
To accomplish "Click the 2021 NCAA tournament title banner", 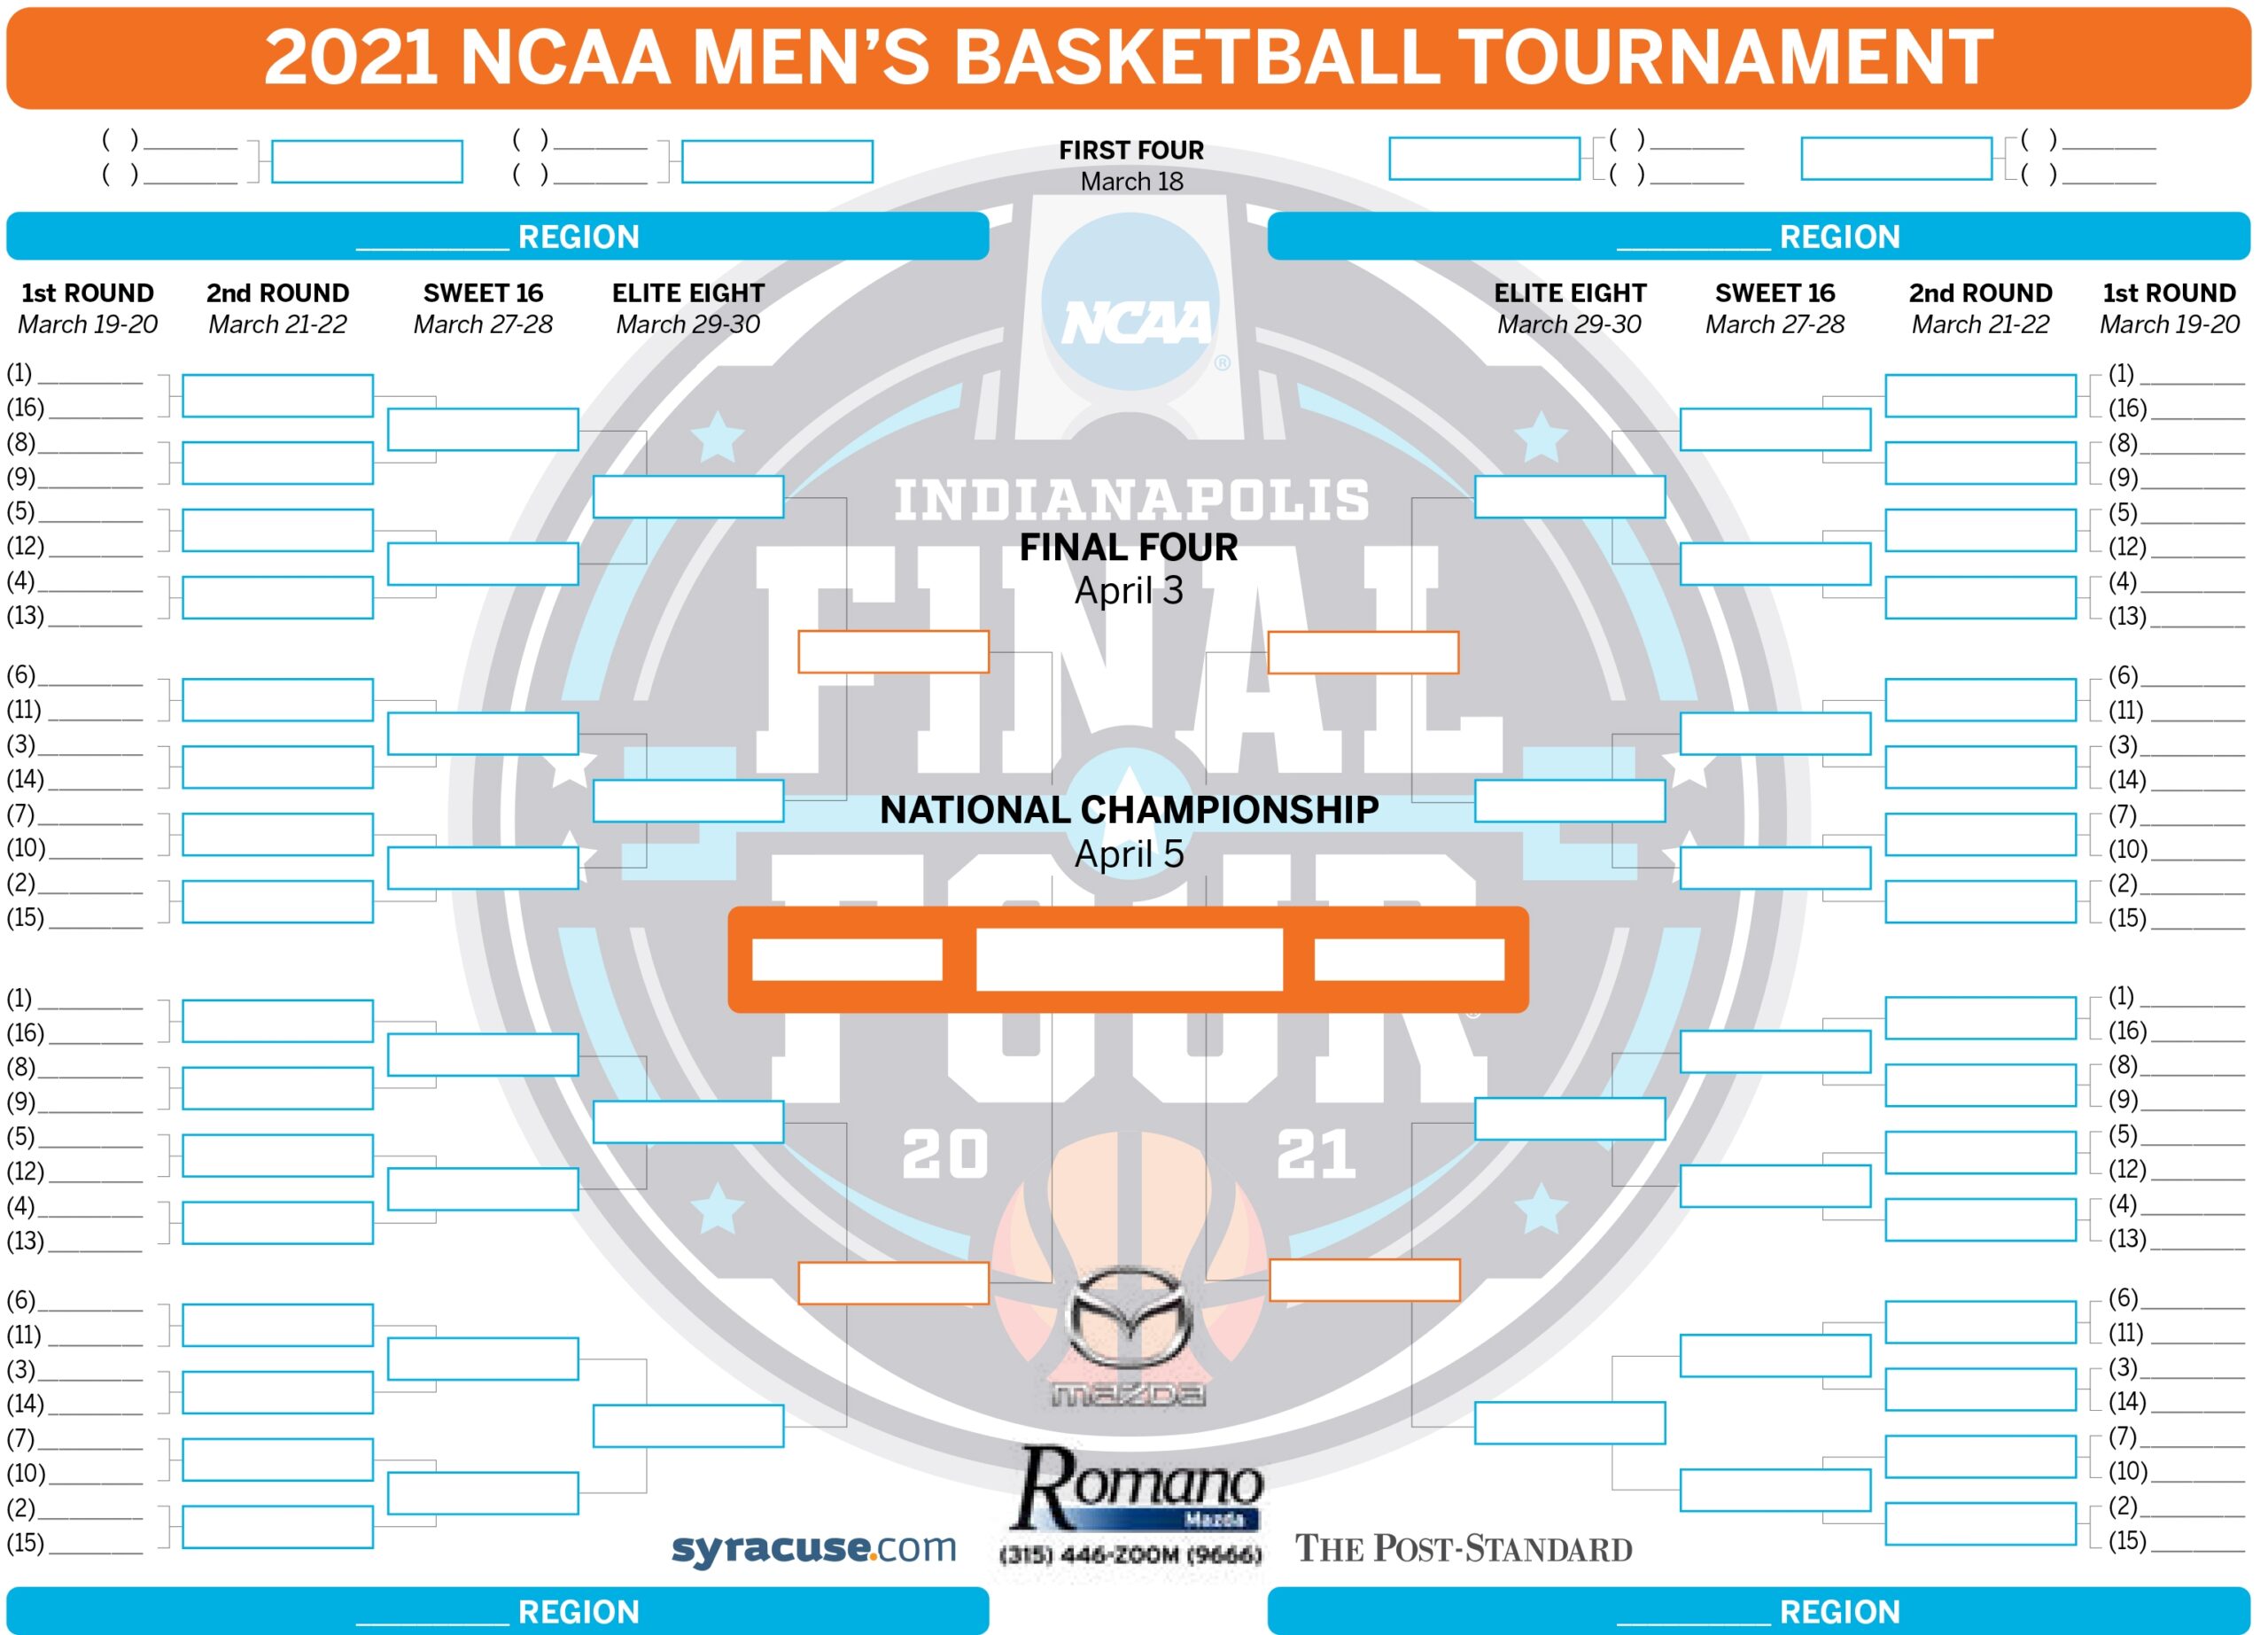I will (1129, 57).
